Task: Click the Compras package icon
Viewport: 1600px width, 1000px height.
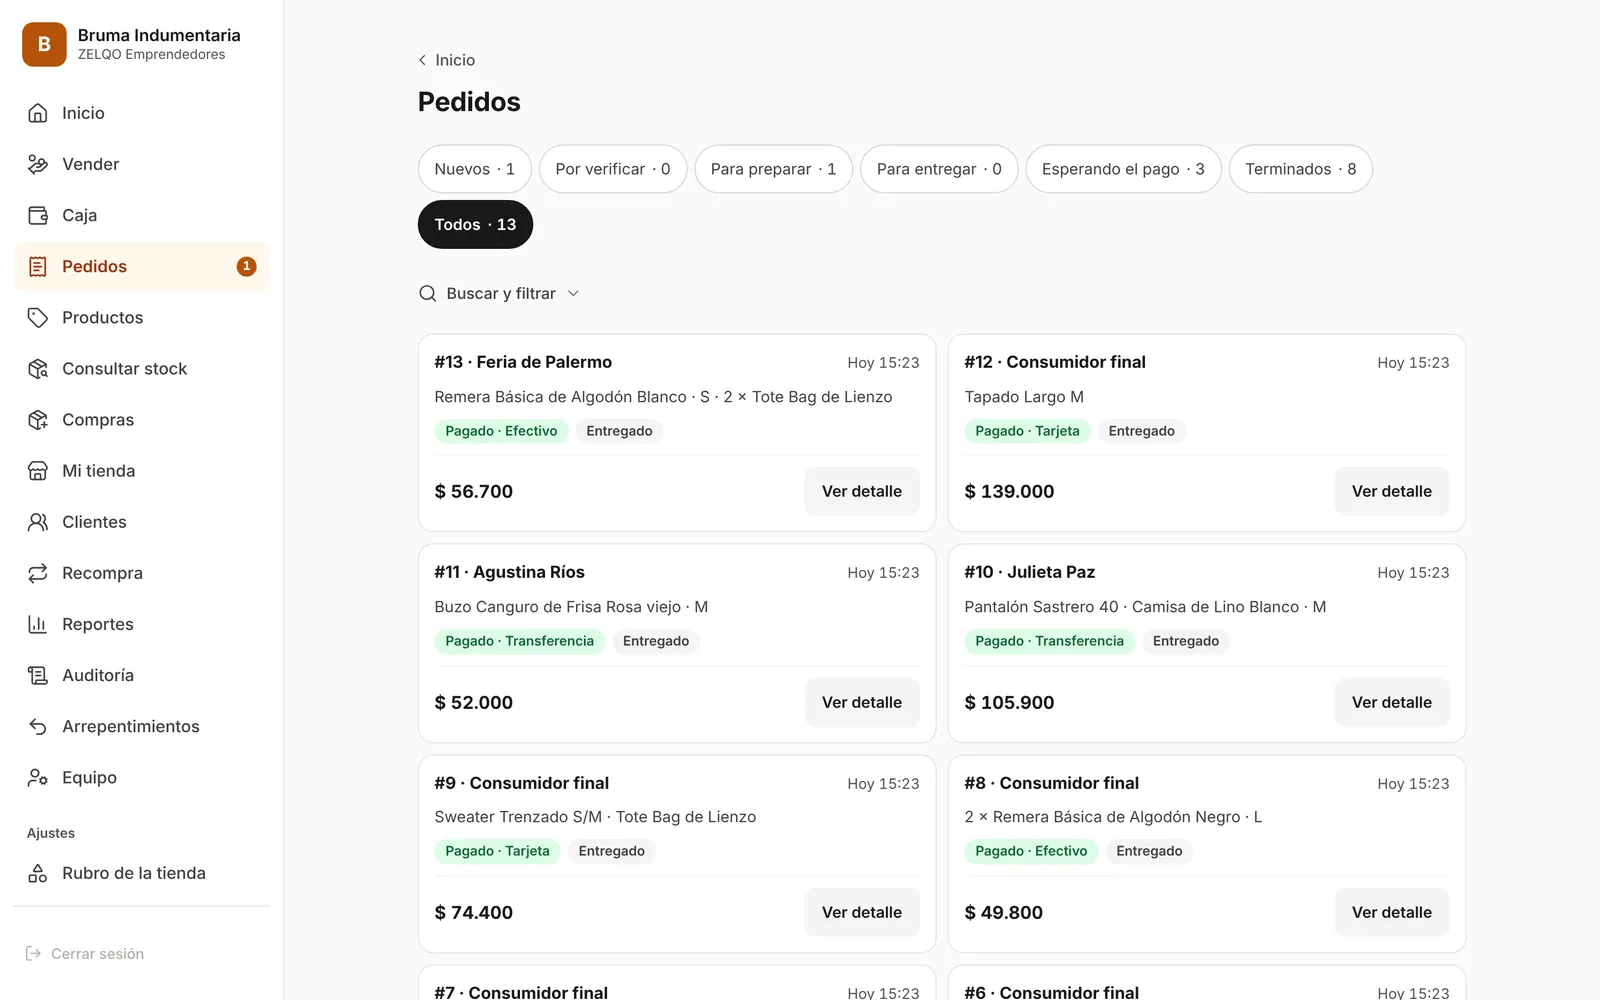Action: pyautogui.click(x=38, y=420)
